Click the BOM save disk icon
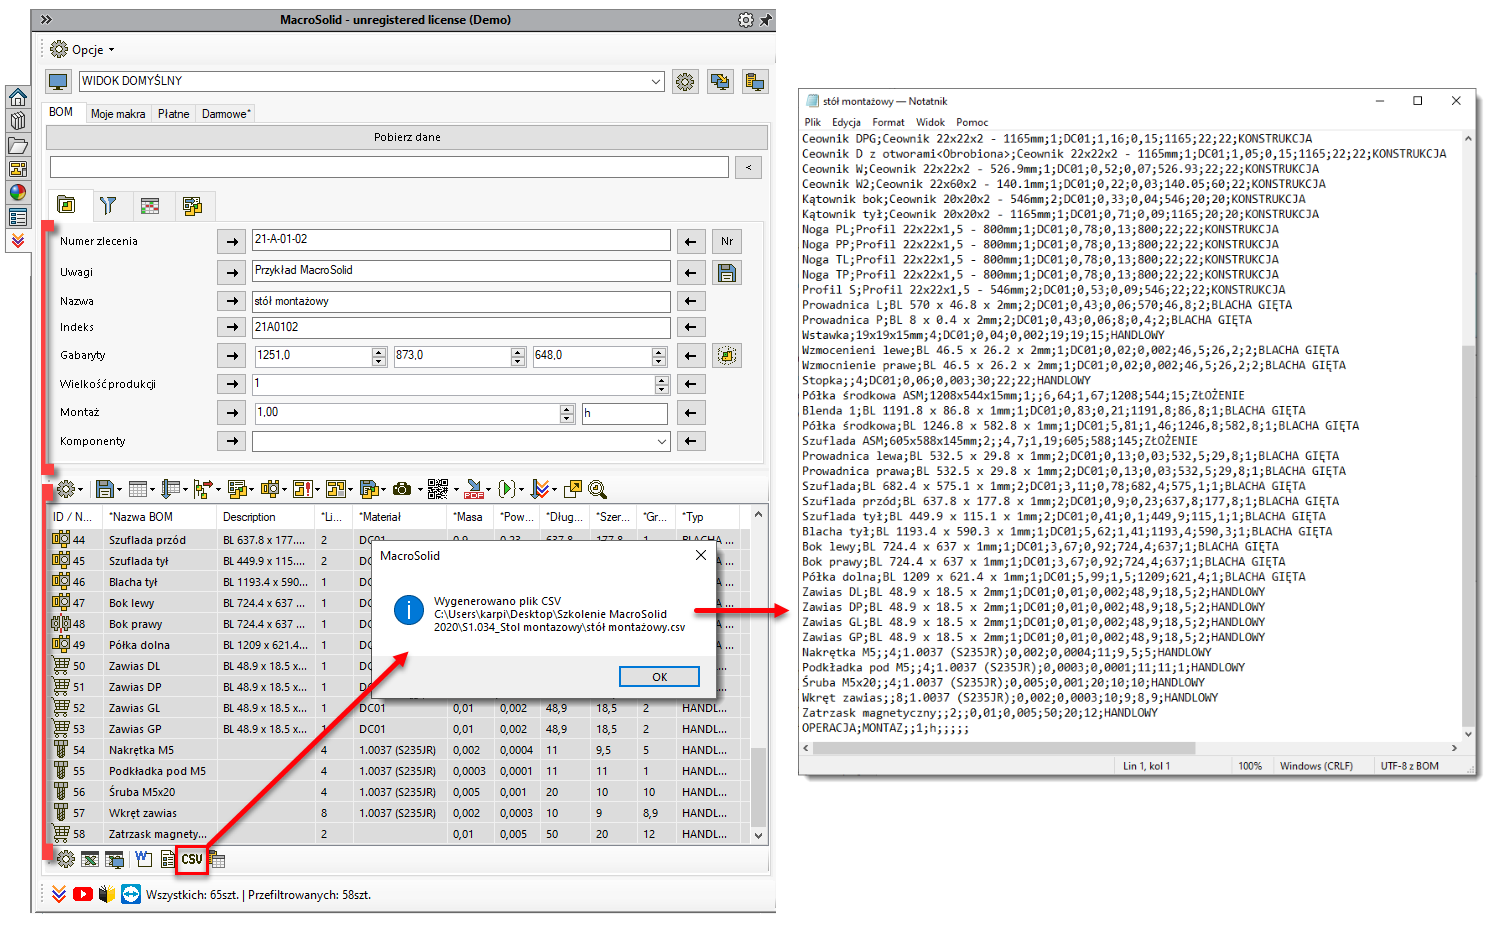Image resolution: width=1489 pixels, height=927 pixels. coord(104,489)
